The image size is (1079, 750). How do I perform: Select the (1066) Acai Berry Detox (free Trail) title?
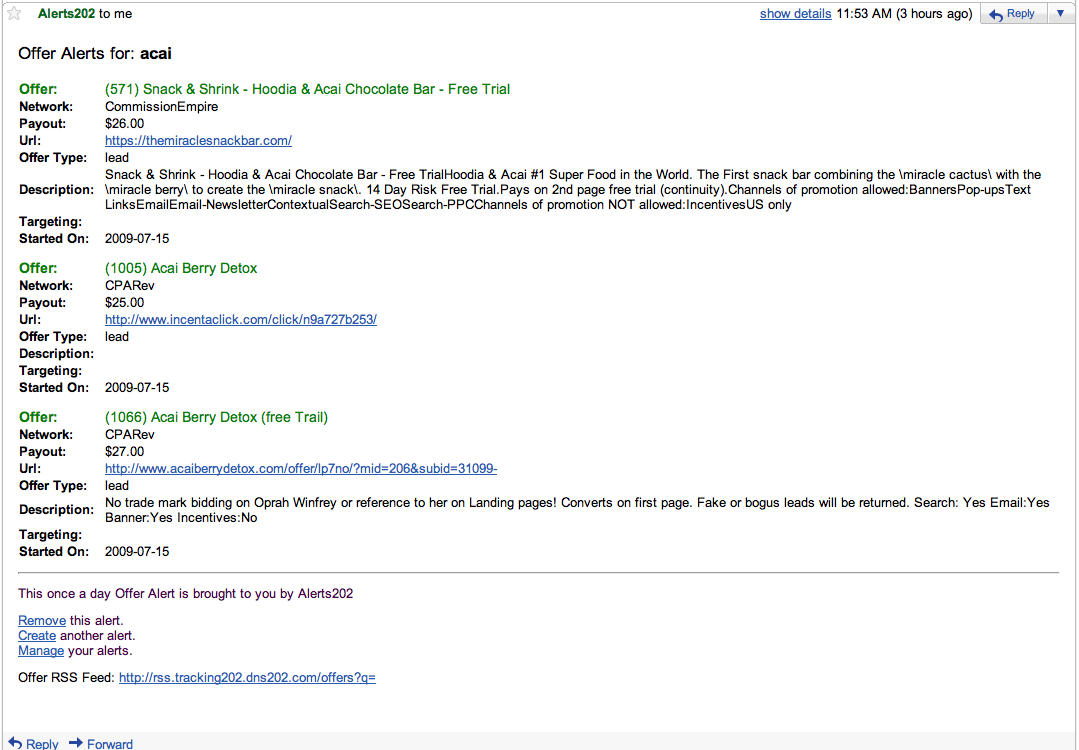point(216,418)
